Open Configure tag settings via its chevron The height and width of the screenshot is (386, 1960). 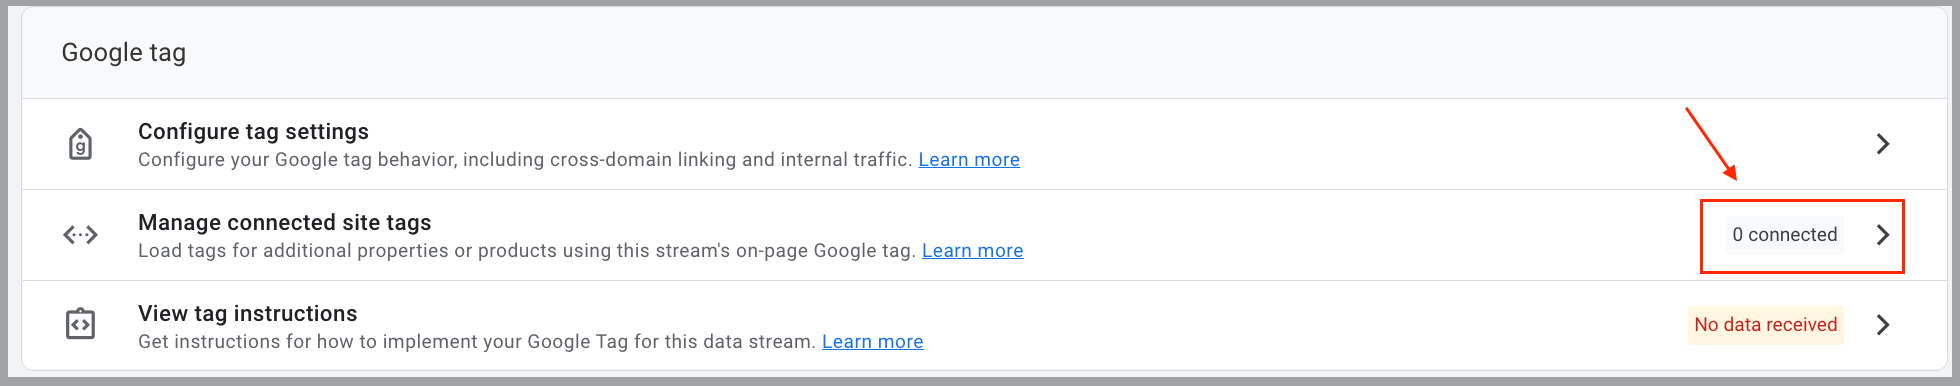(x=1883, y=144)
